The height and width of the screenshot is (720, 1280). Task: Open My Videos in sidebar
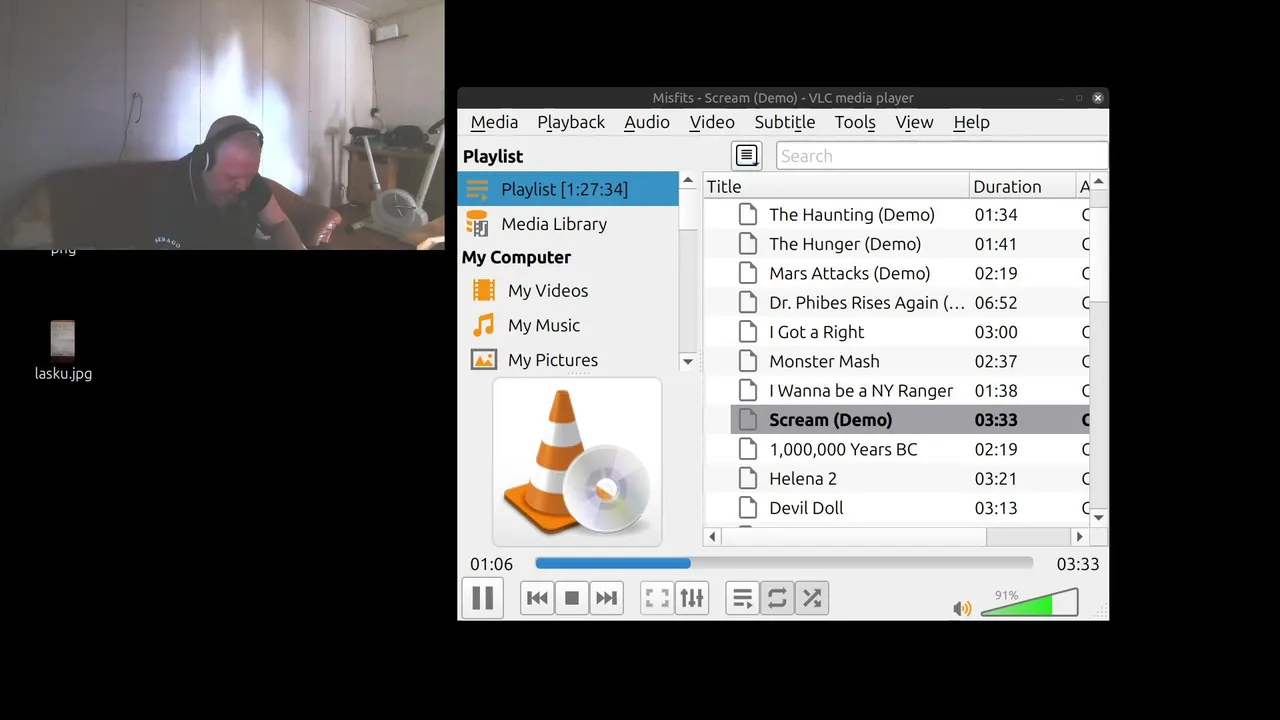(x=568, y=291)
